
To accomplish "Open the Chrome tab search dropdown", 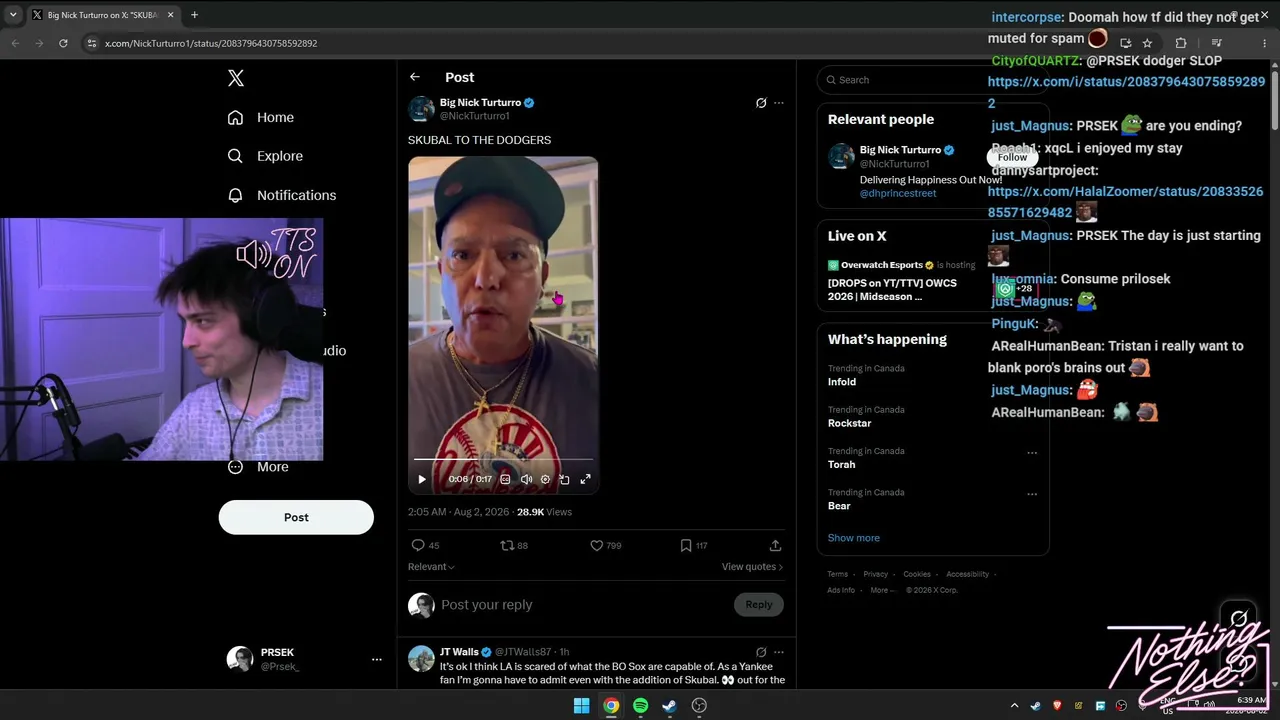I will [13, 15].
